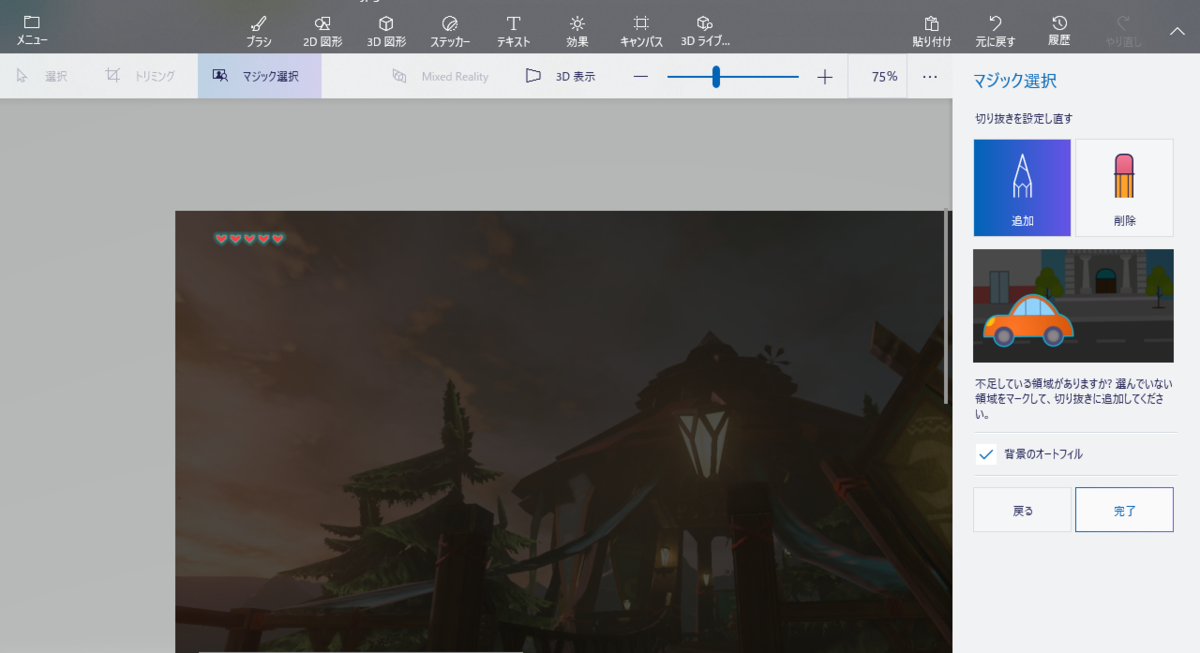Image resolution: width=1200 pixels, height=653 pixels.
Task: Choose the トリミング crop tool
Action: click(x=140, y=76)
